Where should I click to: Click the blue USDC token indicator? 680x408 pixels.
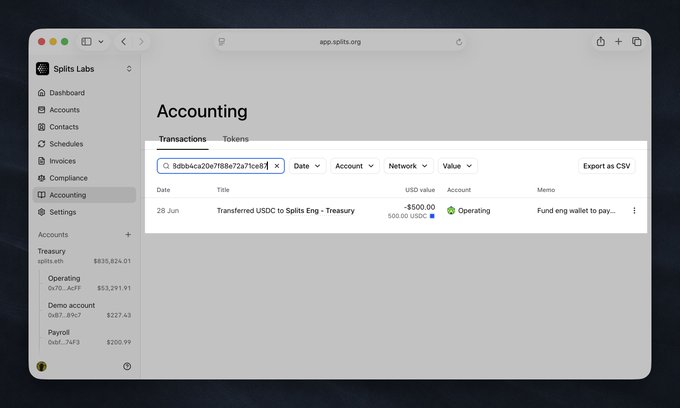[432, 216]
